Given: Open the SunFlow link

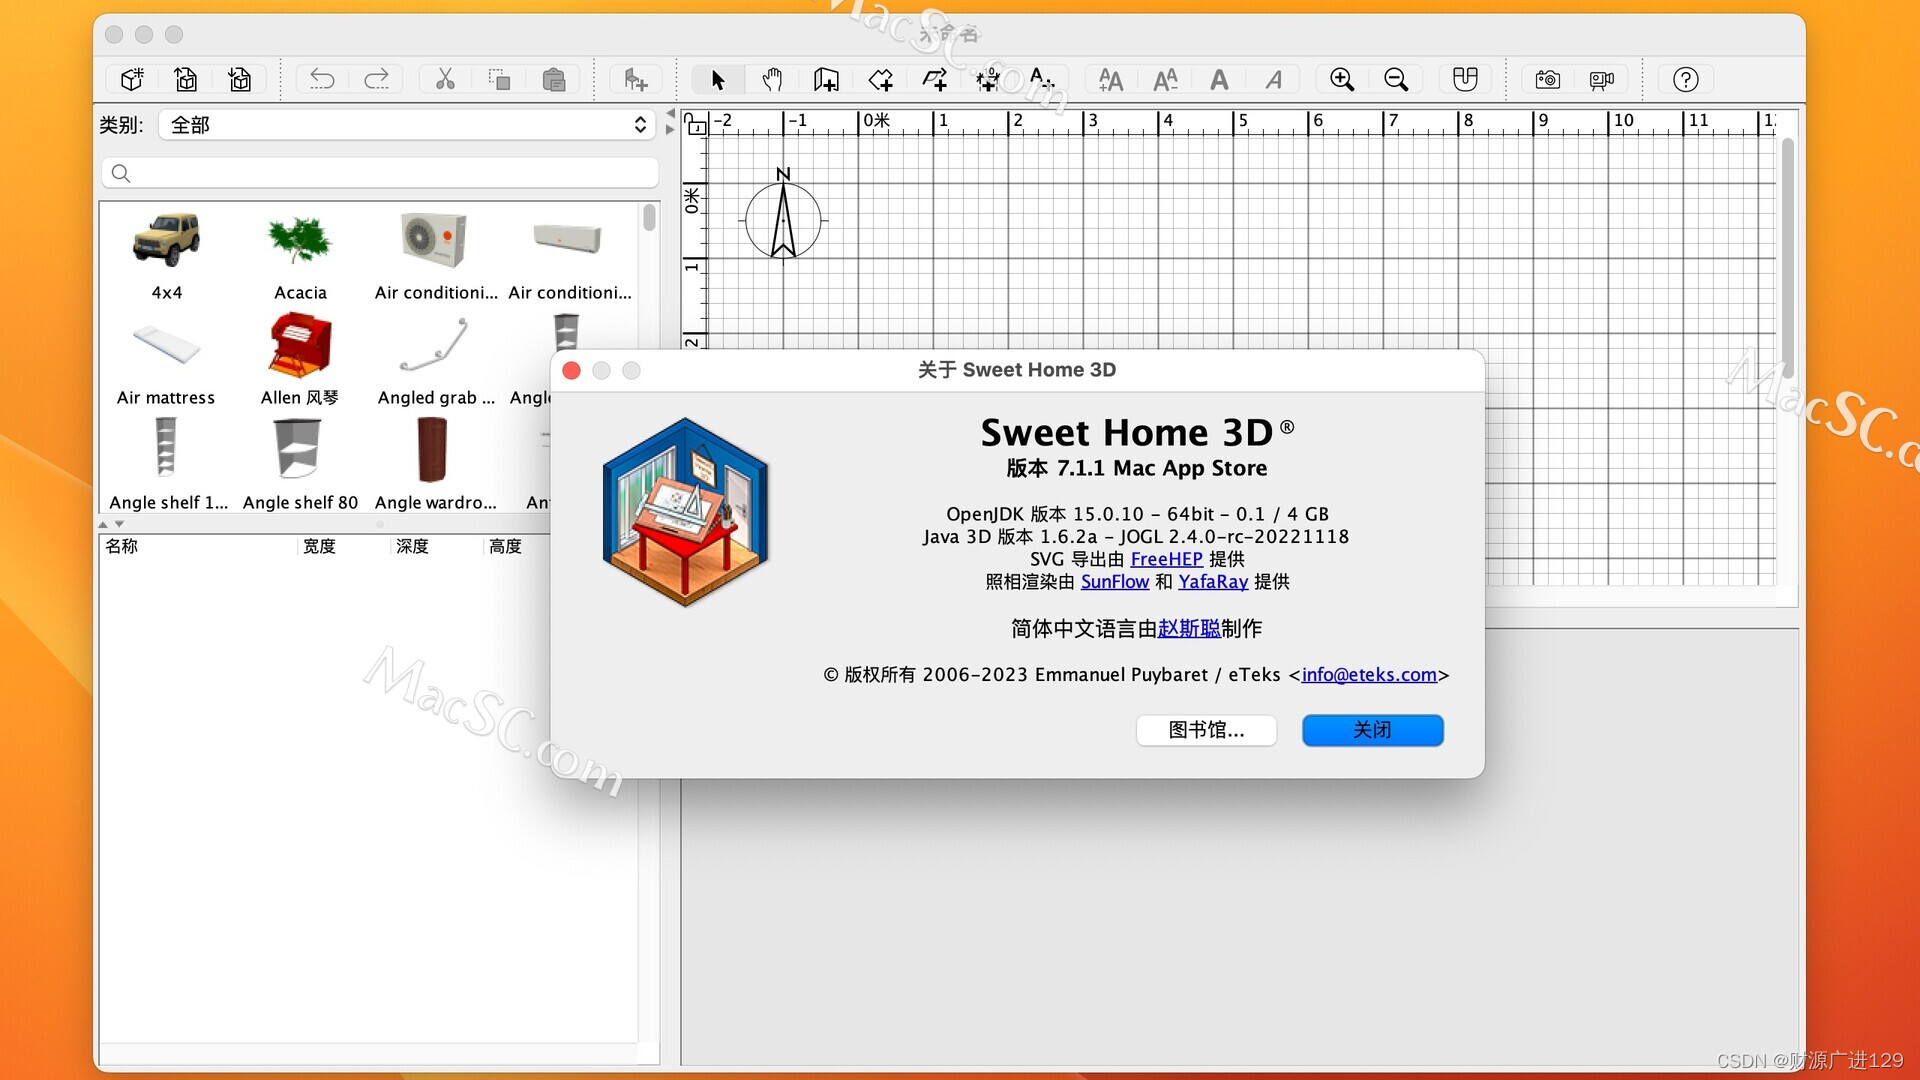Looking at the screenshot, I should click(x=1115, y=581).
